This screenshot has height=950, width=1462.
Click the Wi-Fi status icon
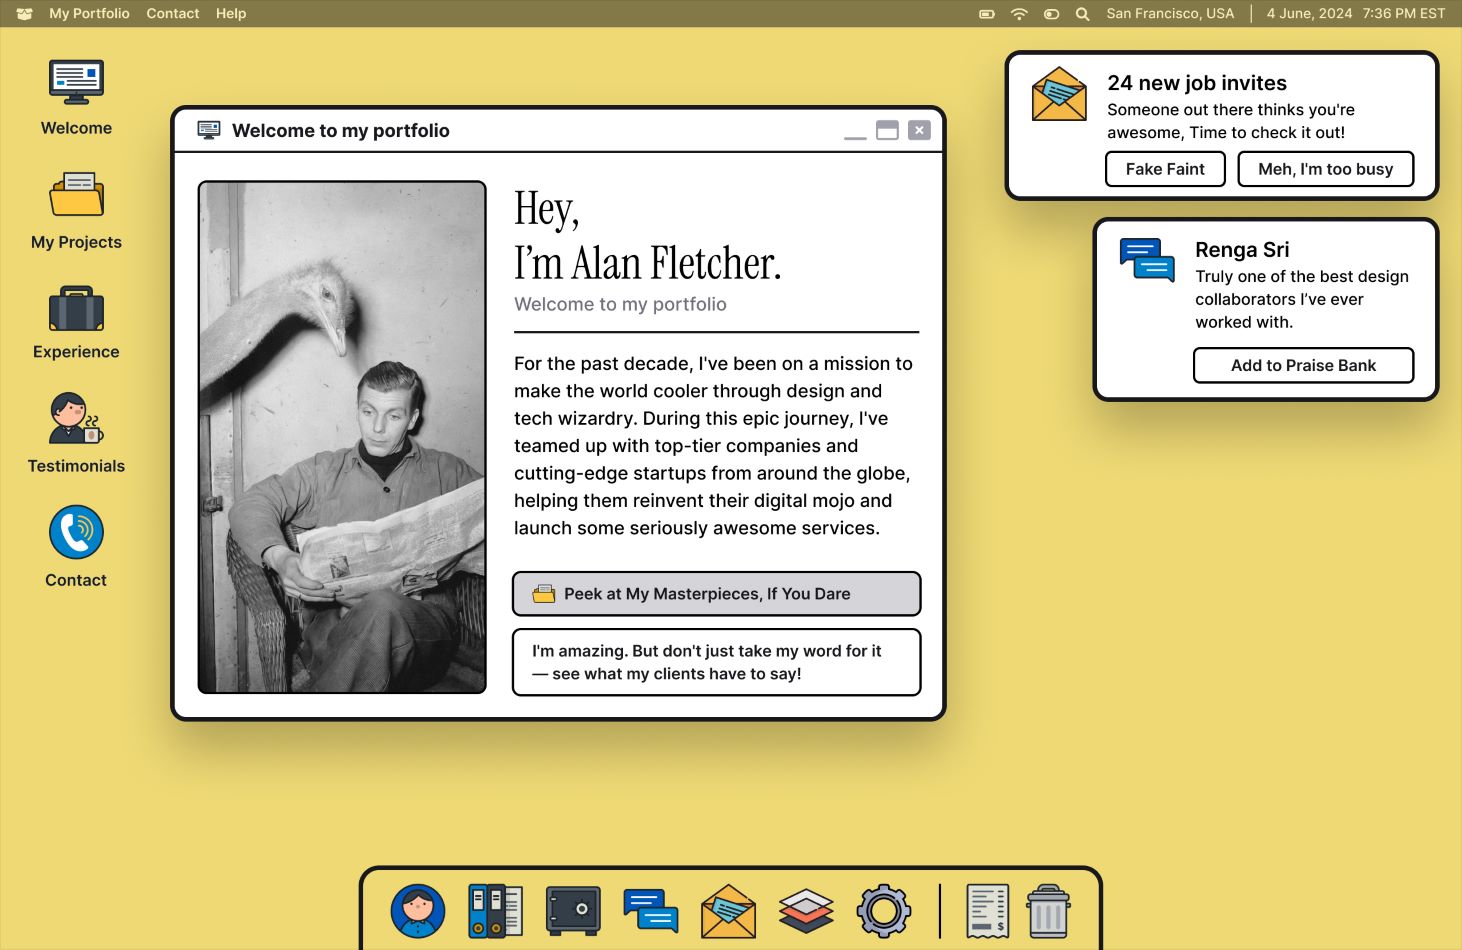tap(1018, 14)
